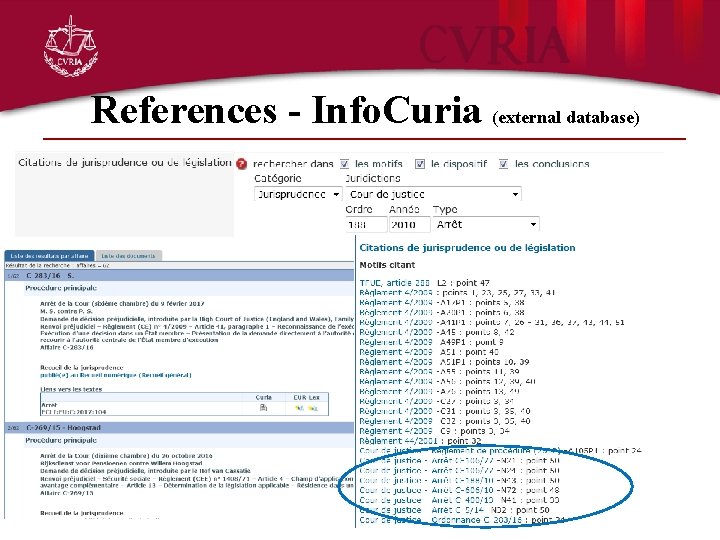This screenshot has width=720, height=540.
Task: Follow the 'publié(e) au Recueil numérique' link
Action: click(x=116, y=375)
